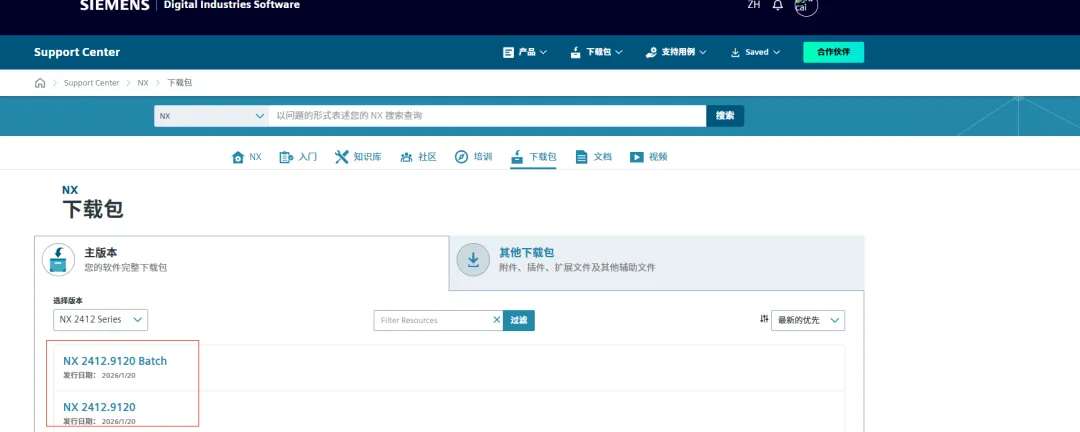Click the 下载包 page heading
This screenshot has width=1080, height=432.
coord(93,209)
